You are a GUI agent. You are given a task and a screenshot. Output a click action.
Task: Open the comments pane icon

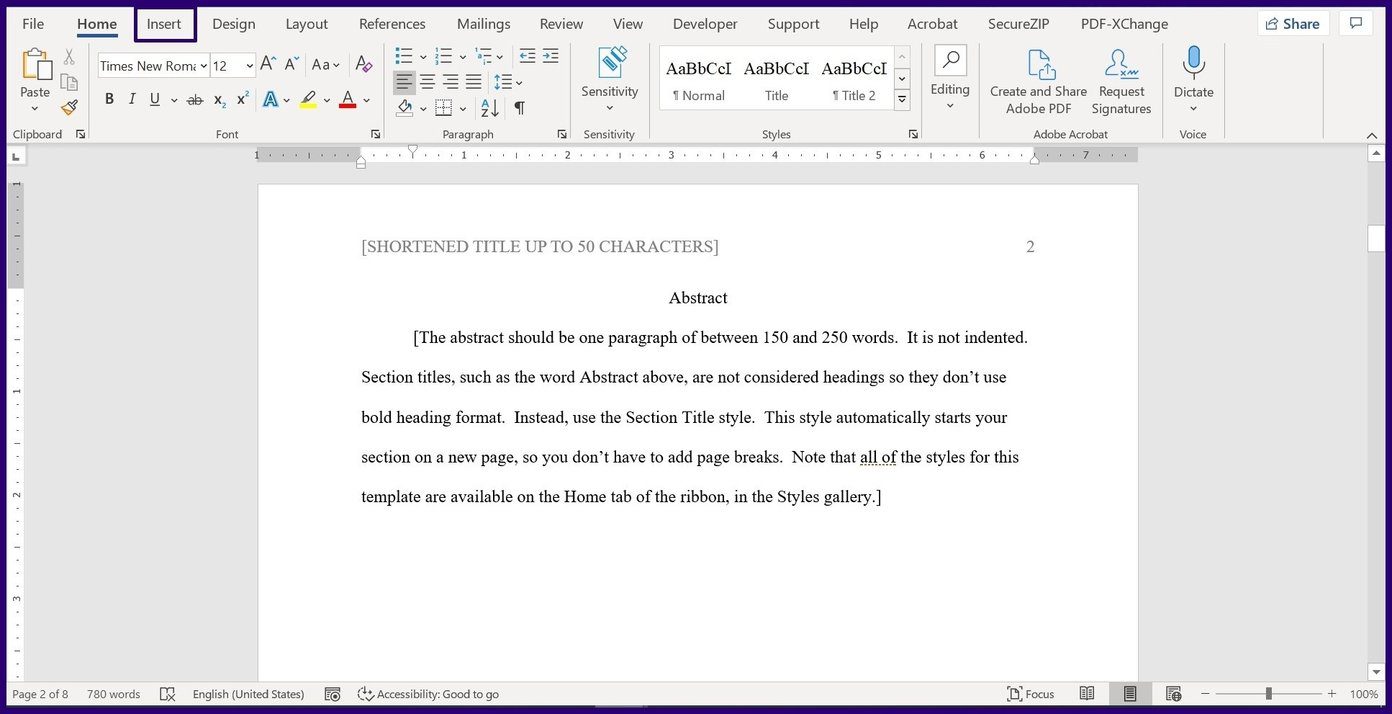[1356, 23]
